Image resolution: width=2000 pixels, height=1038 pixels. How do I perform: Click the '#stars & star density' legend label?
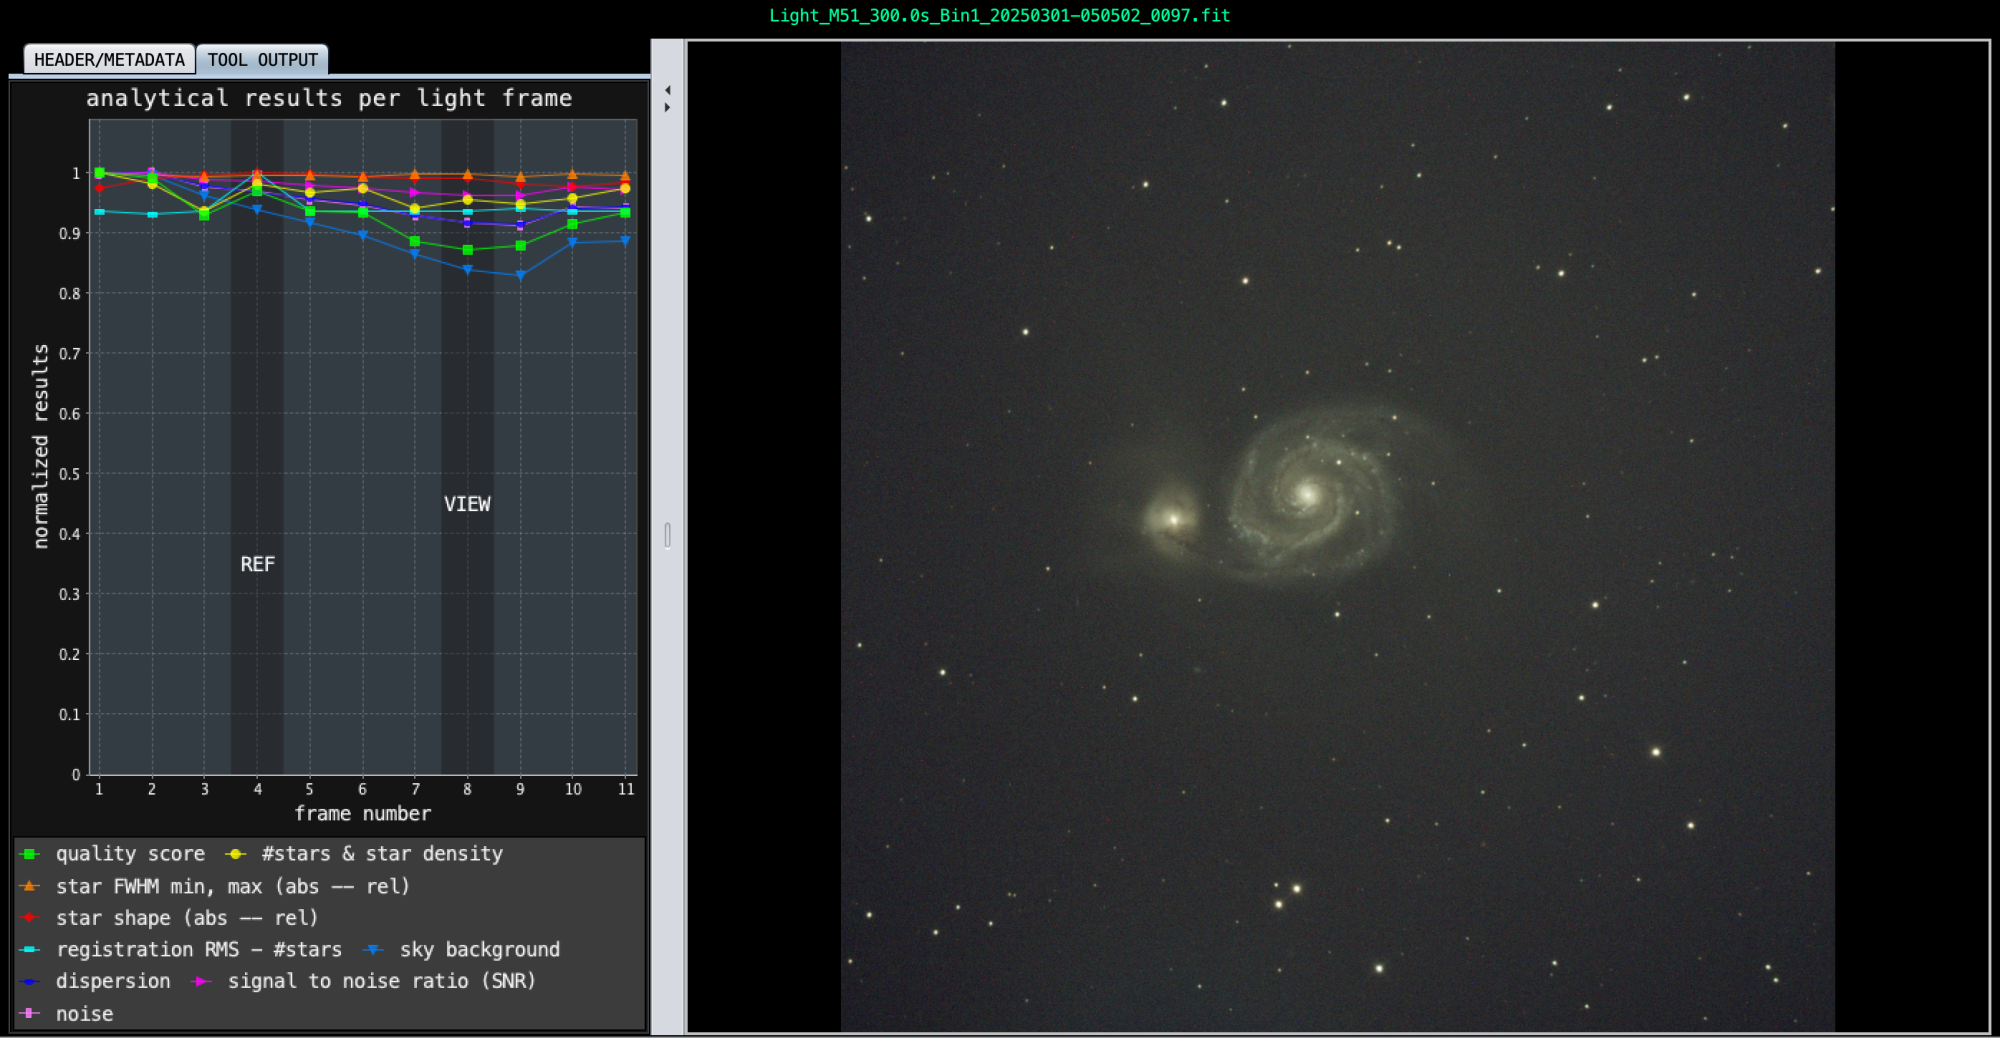pos(382,854)
